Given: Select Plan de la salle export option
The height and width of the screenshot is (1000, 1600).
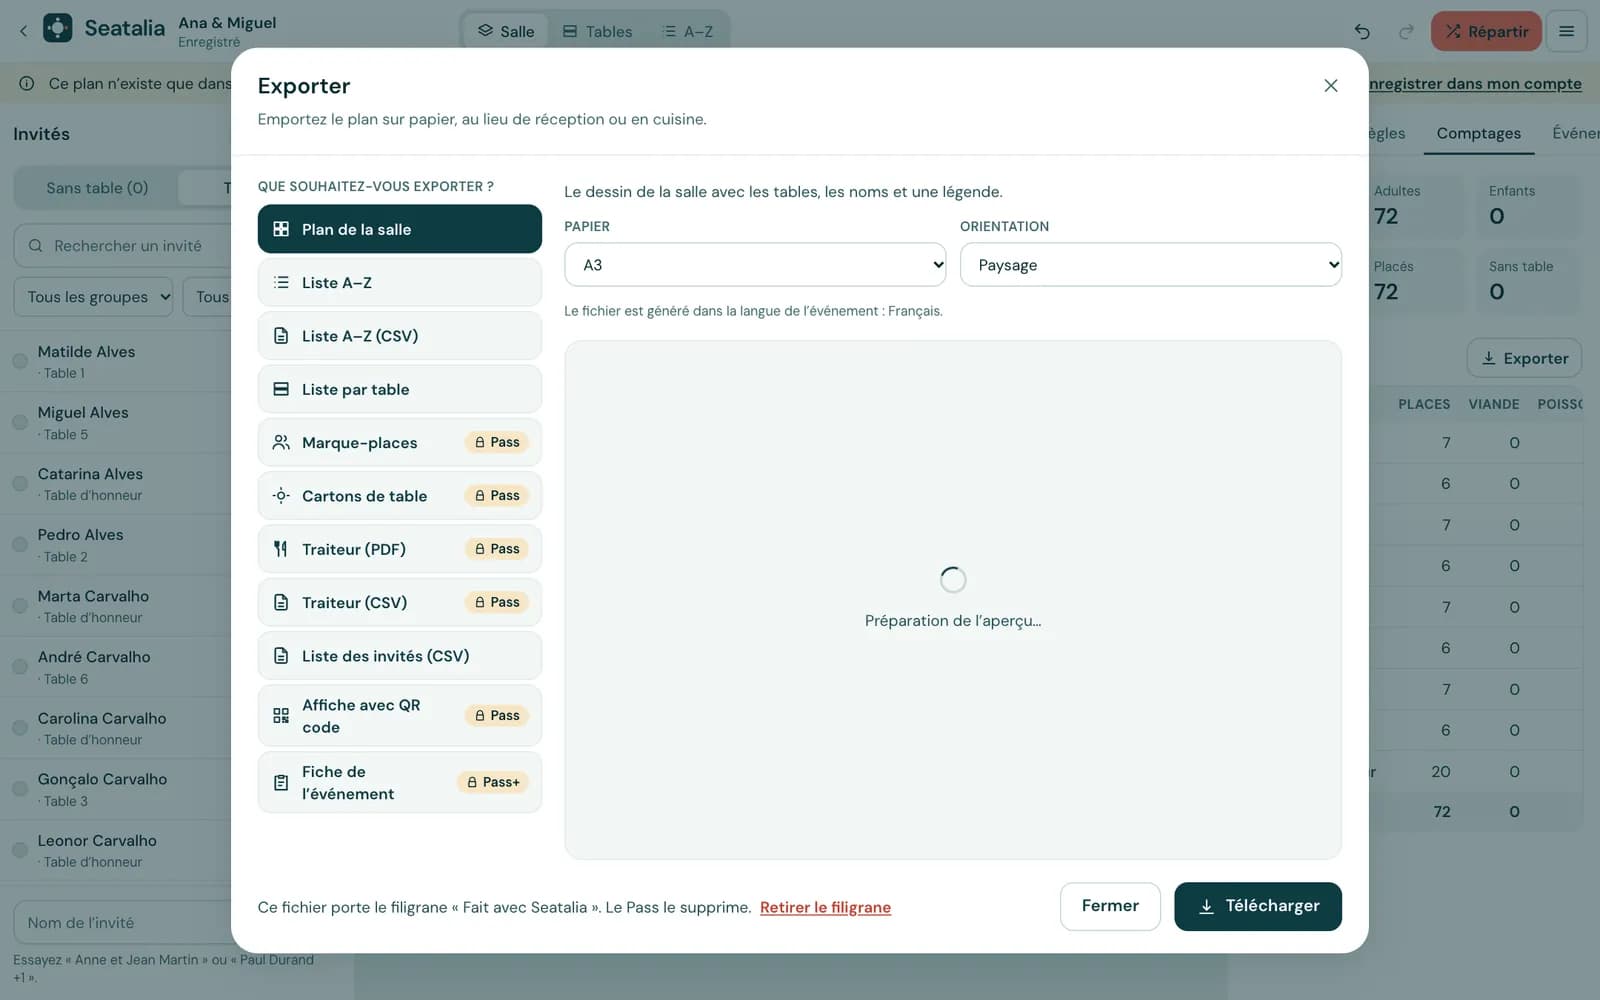Looking at the screenshot, I should pos(399,229).
